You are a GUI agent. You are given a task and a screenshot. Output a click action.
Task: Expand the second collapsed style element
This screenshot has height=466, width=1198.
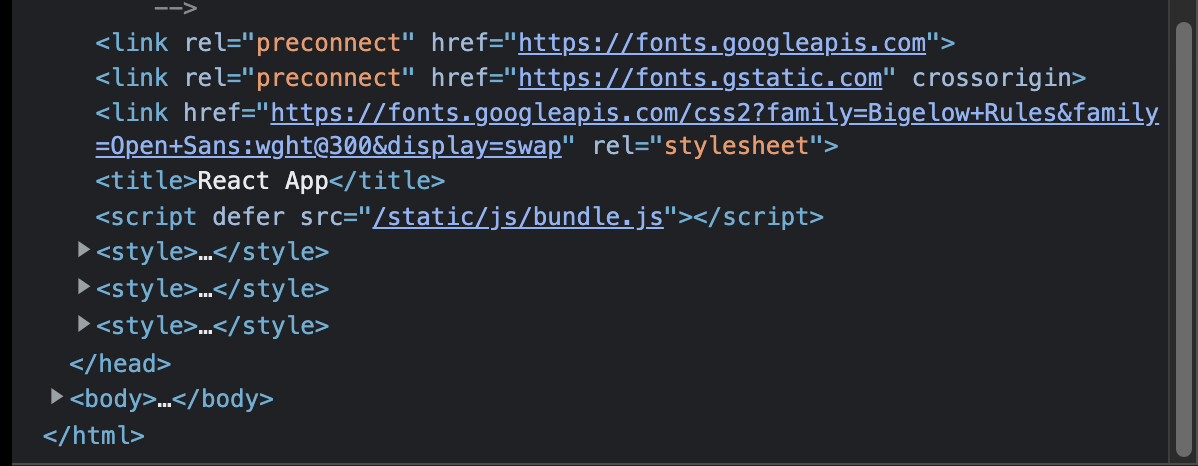(x=84, y=286)
